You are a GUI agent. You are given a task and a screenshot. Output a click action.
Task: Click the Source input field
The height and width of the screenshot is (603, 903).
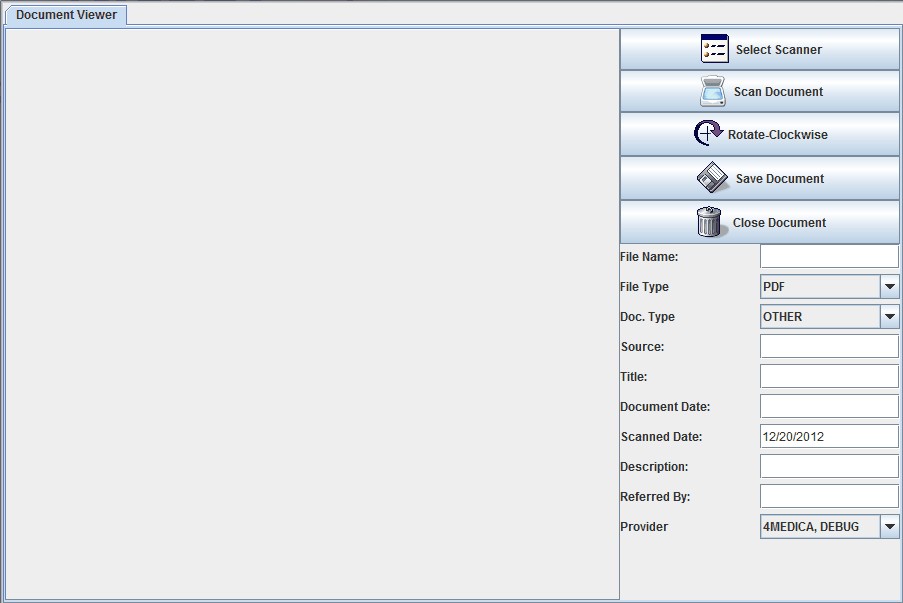click(828, 346)
